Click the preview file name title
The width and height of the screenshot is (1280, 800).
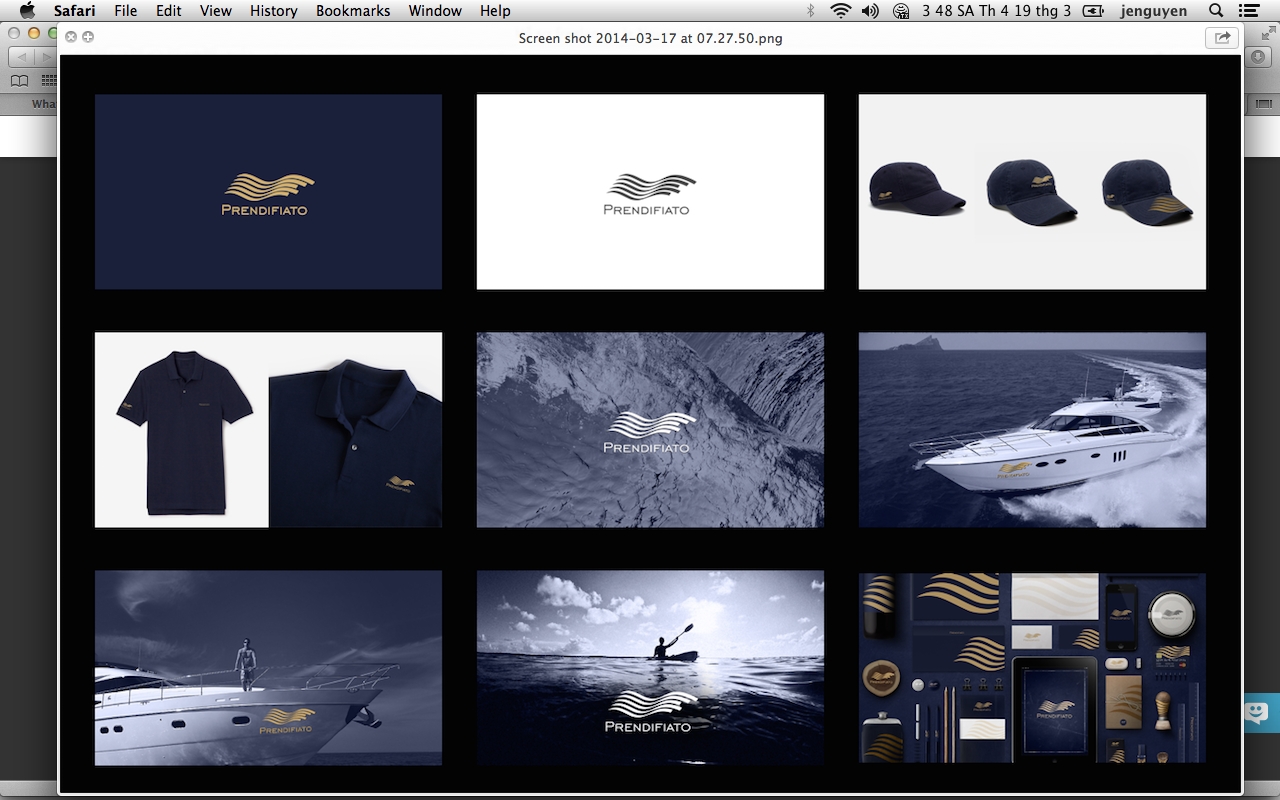[650, 38]
